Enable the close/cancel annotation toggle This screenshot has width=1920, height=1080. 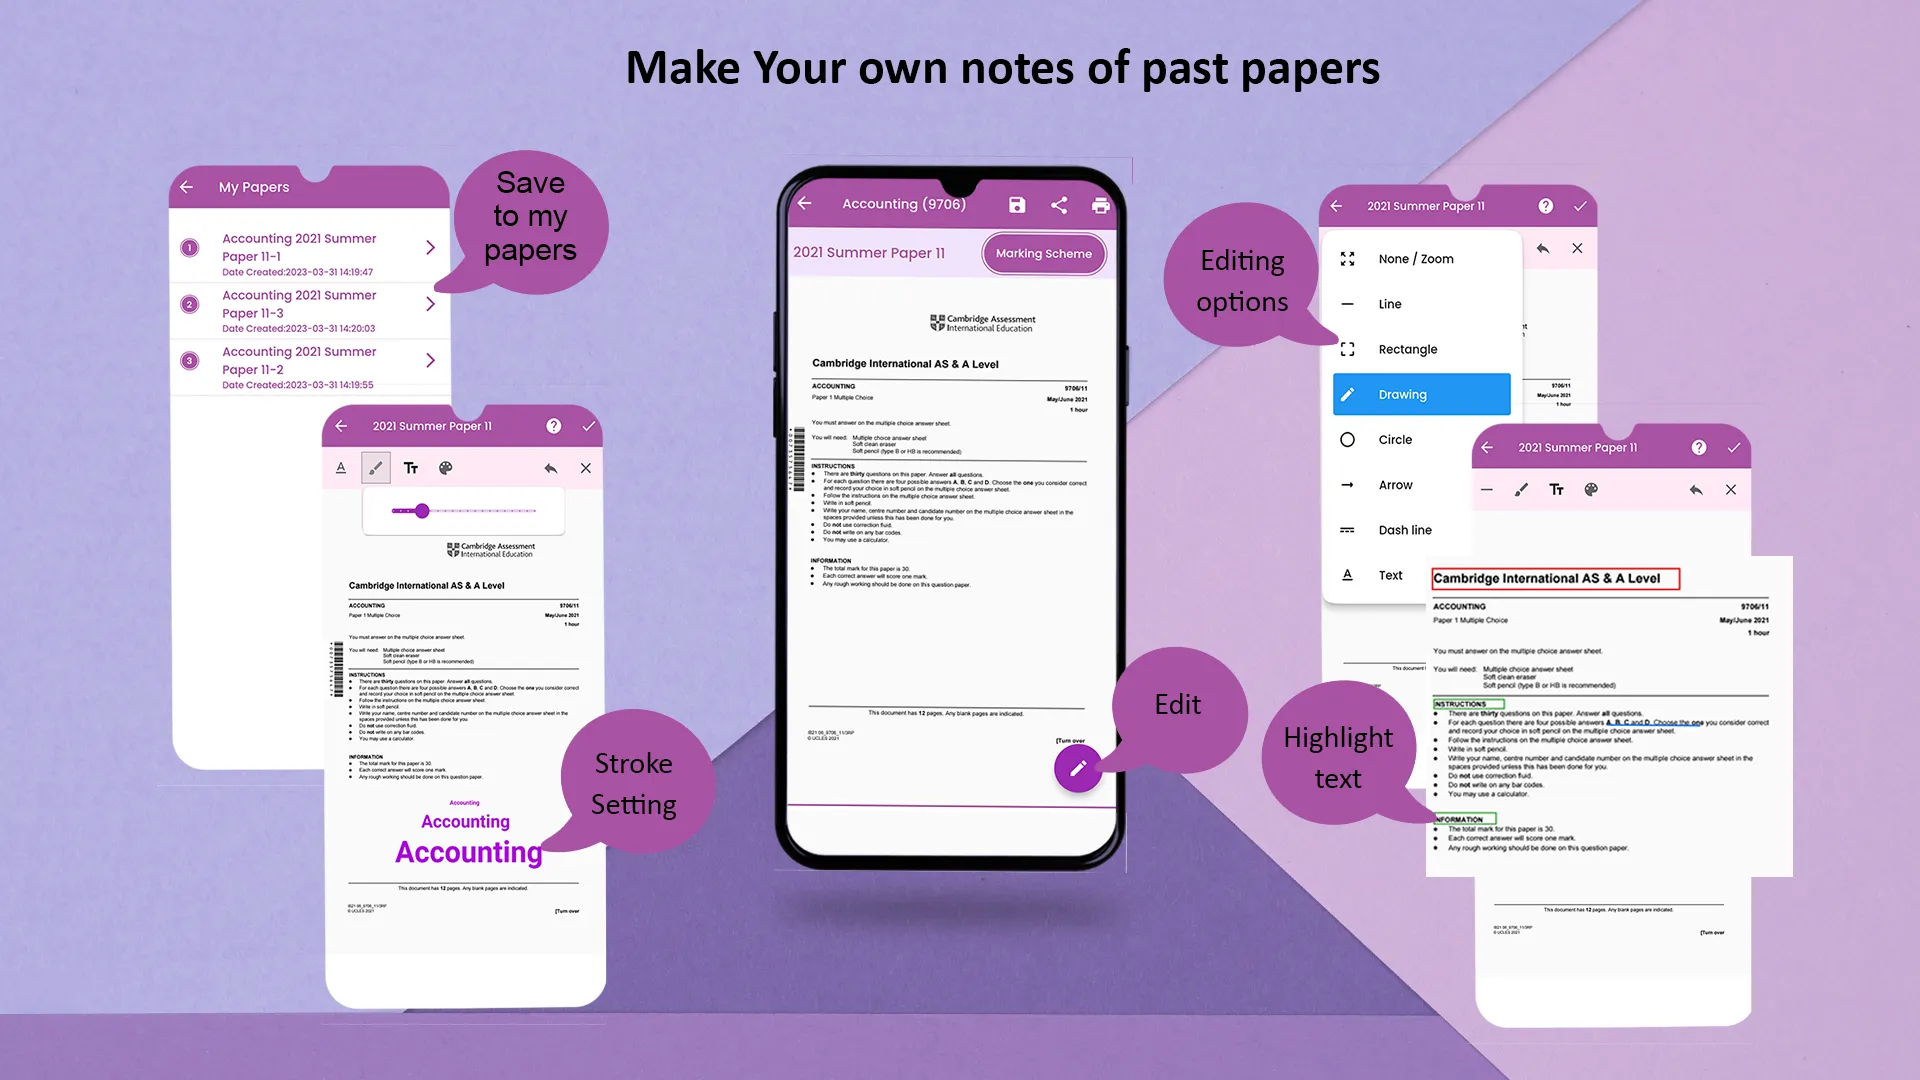pyautogui.click(x=585, y=468)
